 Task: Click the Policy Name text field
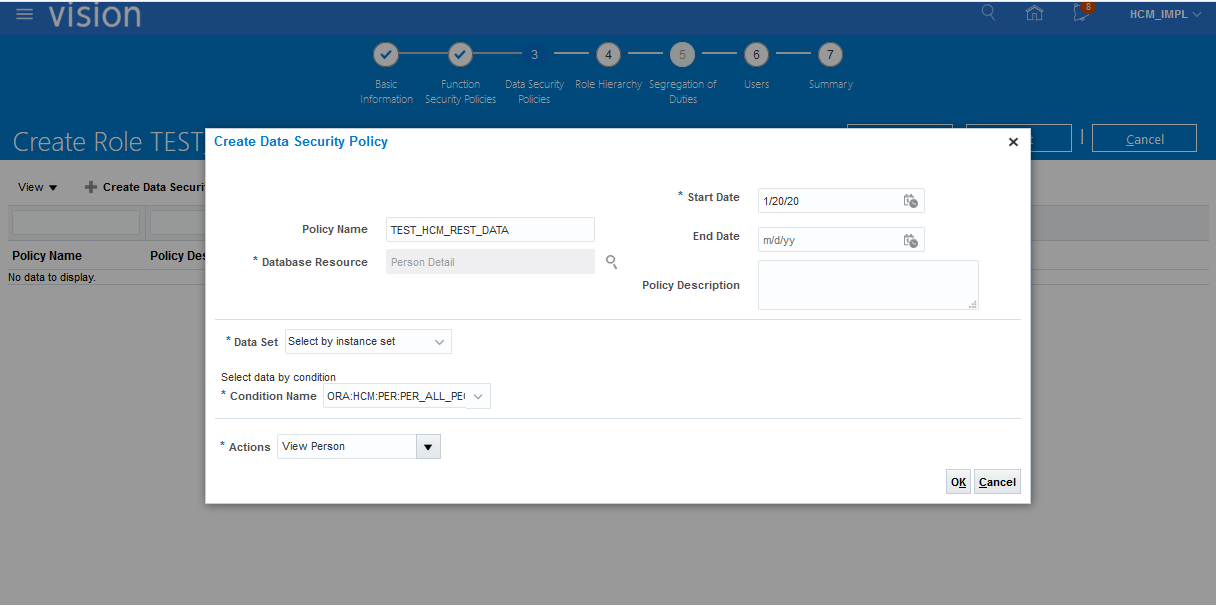click(490, 230)
